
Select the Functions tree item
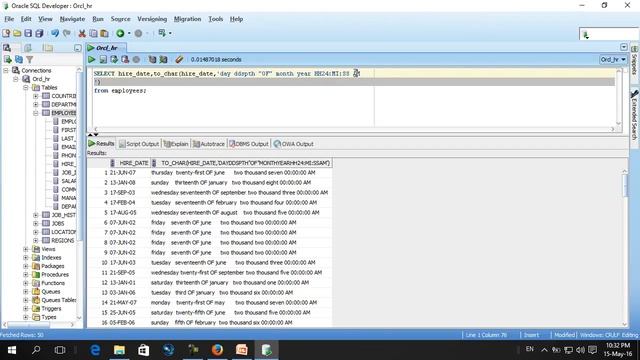(x=53, y=283)
